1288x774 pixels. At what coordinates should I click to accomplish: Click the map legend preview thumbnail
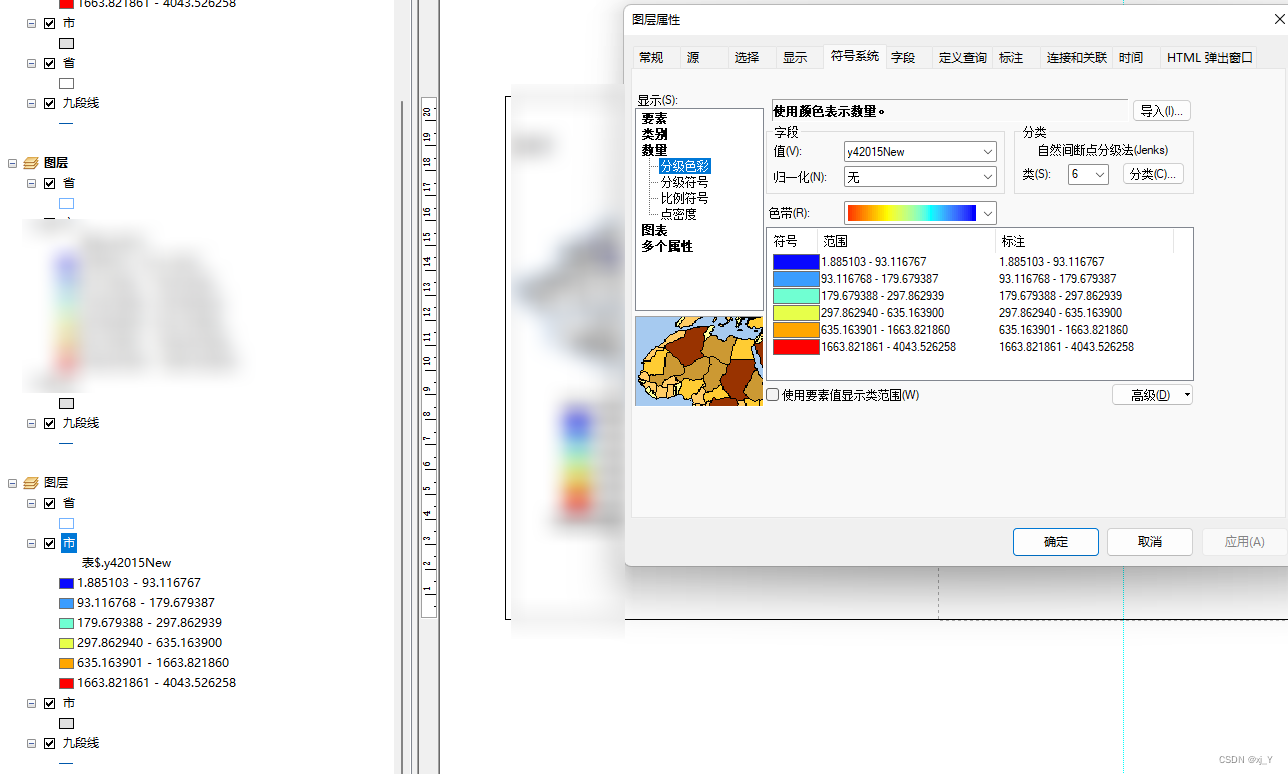698,360
